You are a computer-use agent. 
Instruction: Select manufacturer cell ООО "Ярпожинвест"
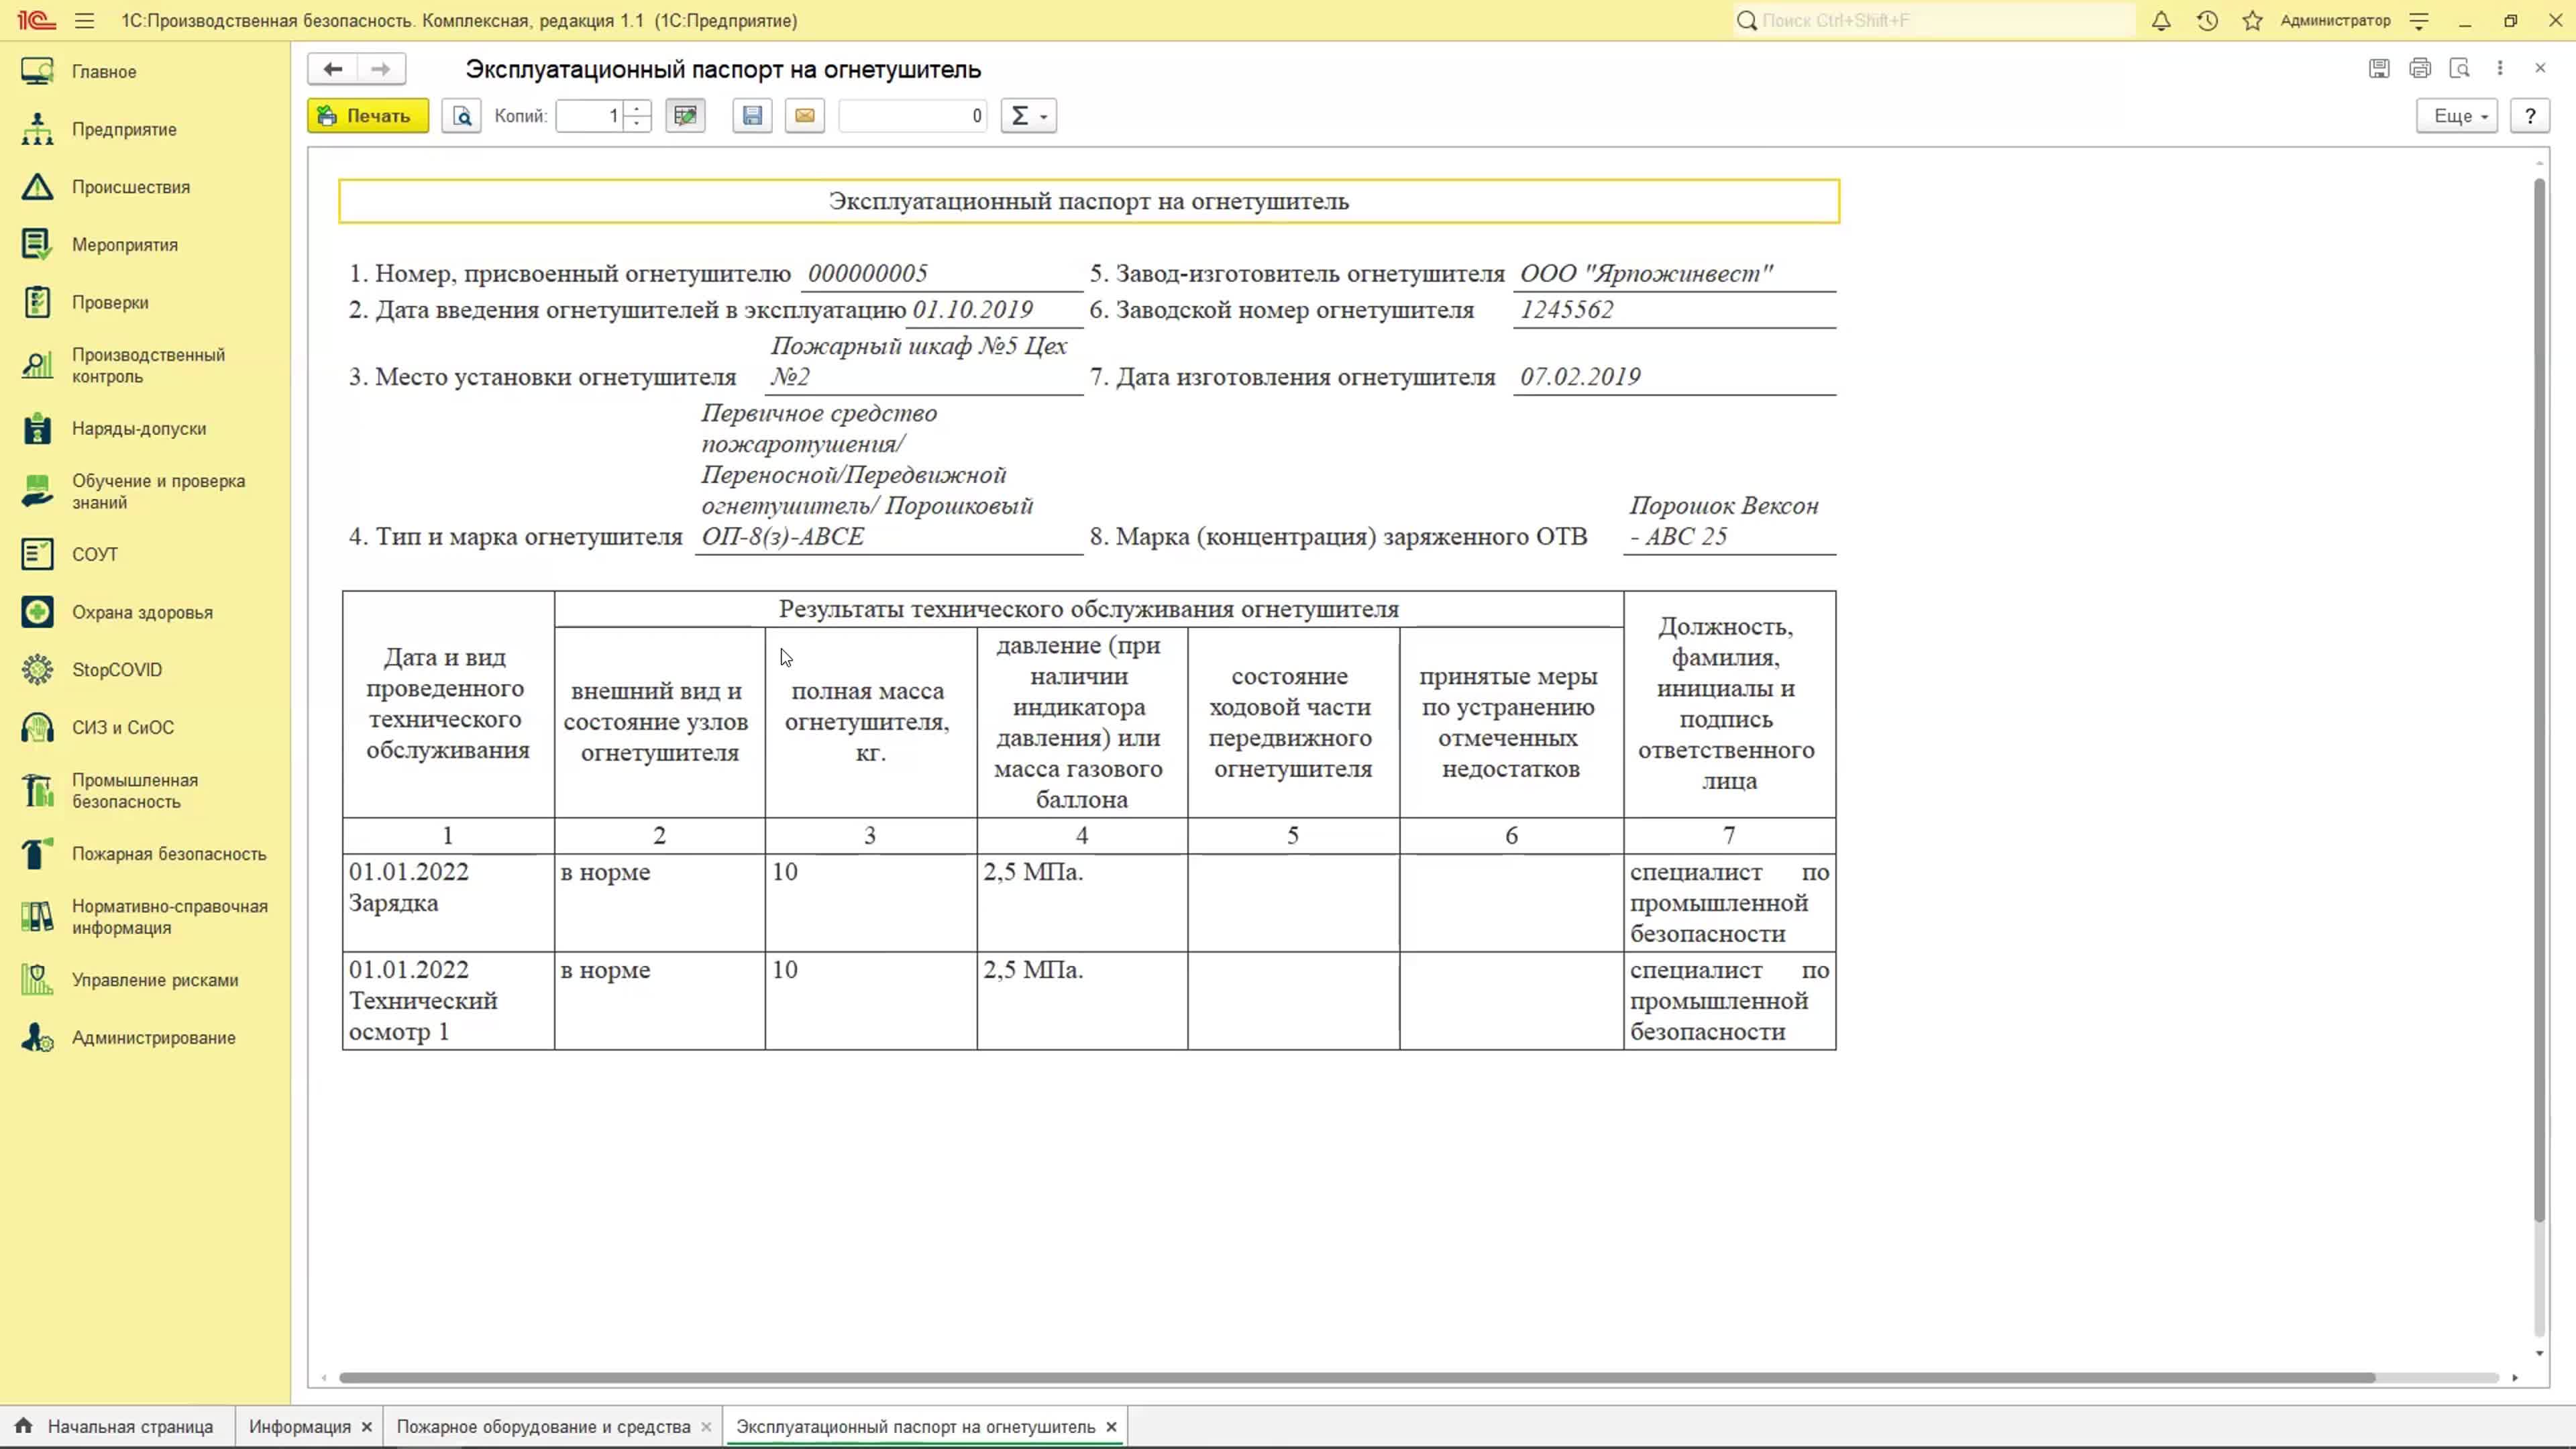point(1675,274)
